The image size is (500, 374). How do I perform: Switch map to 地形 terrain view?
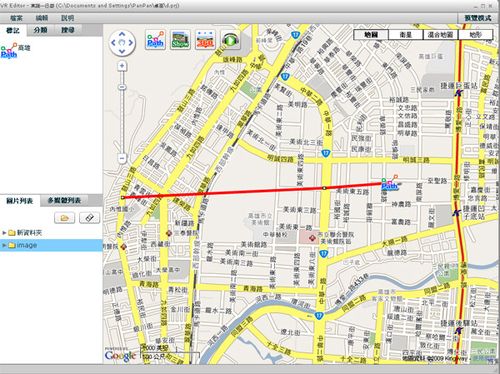pyautogui.click(x=475, y=35)
